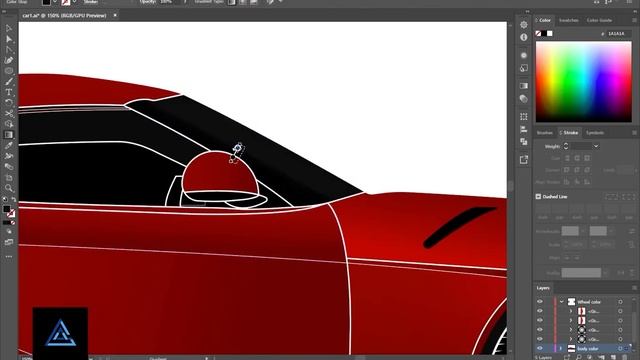The image size is (640, 360).
Task: Select the Selection tool arrow
Action: coord(9,29)
